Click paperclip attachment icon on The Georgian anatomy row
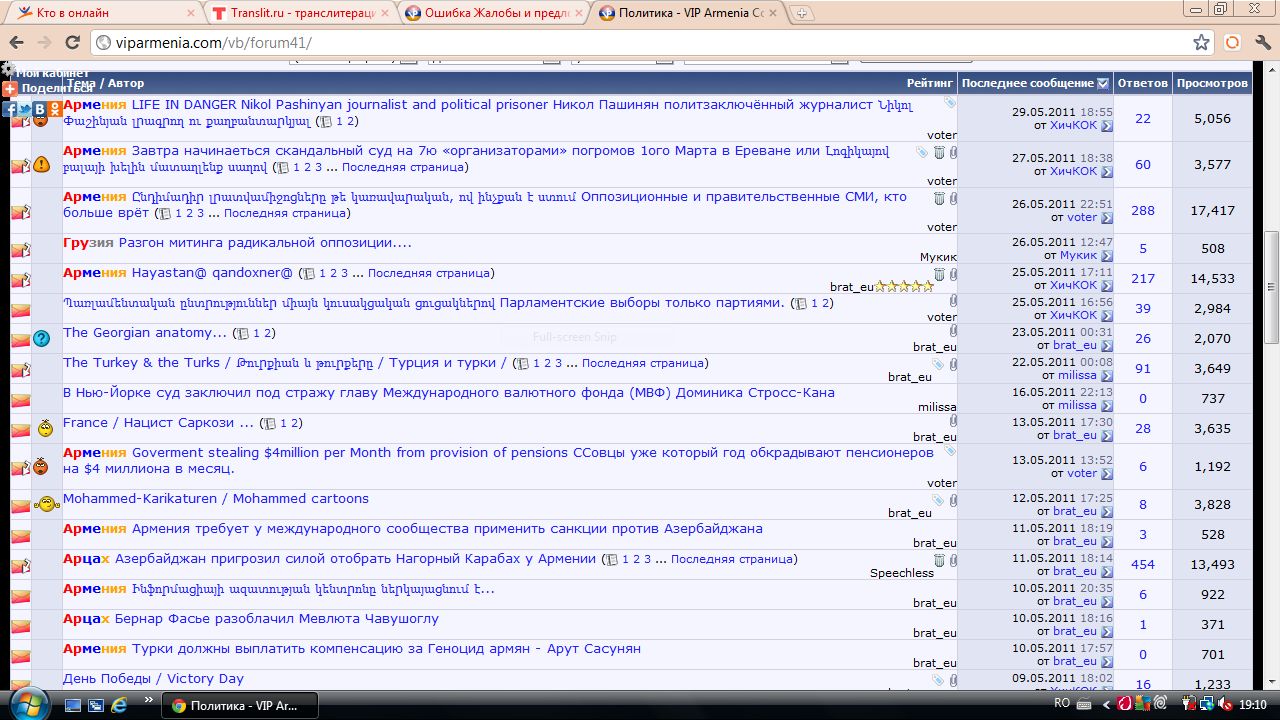1280x720 pixels. (x=953, y=331)
